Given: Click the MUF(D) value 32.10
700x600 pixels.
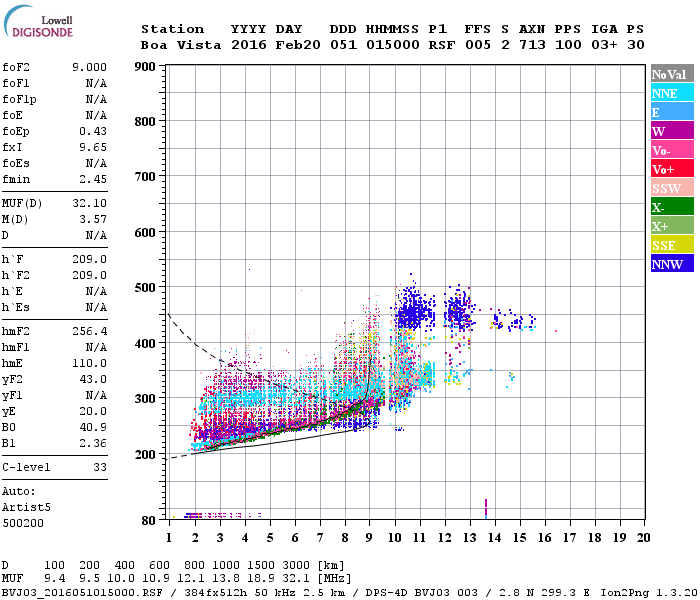Looking at the screenshot, I should [89, 203].
